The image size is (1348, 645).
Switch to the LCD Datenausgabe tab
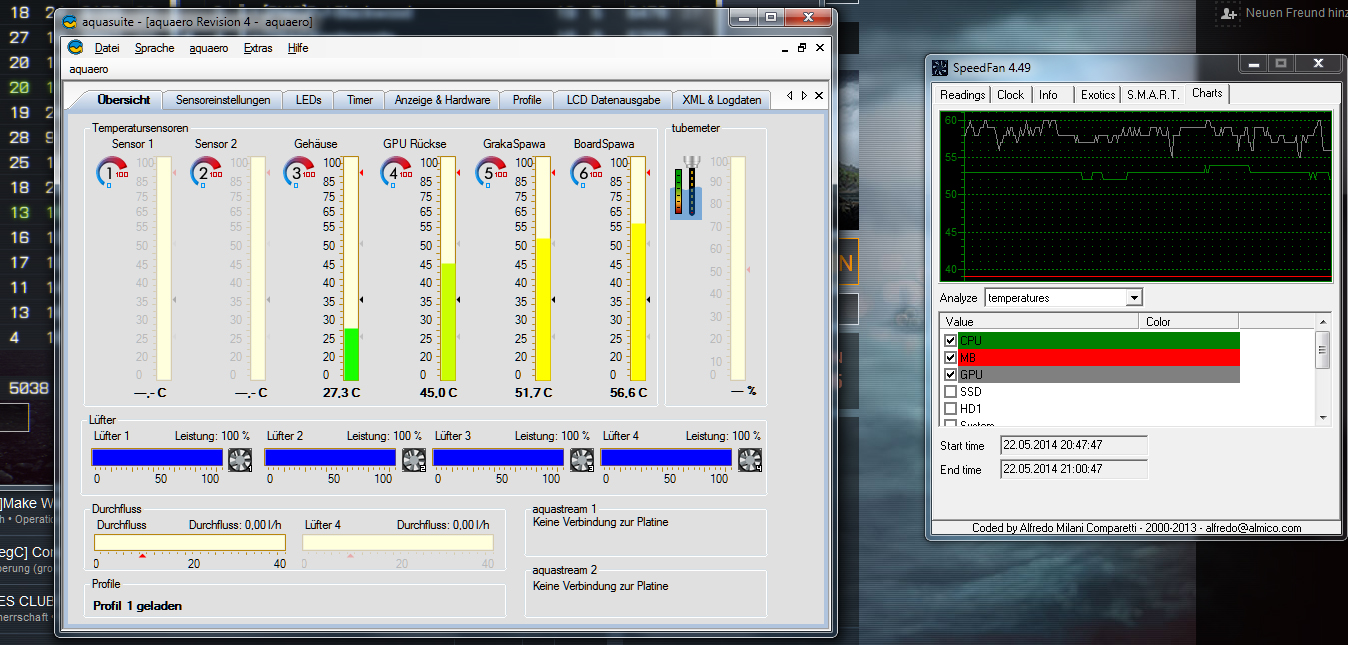click(613, 100)
